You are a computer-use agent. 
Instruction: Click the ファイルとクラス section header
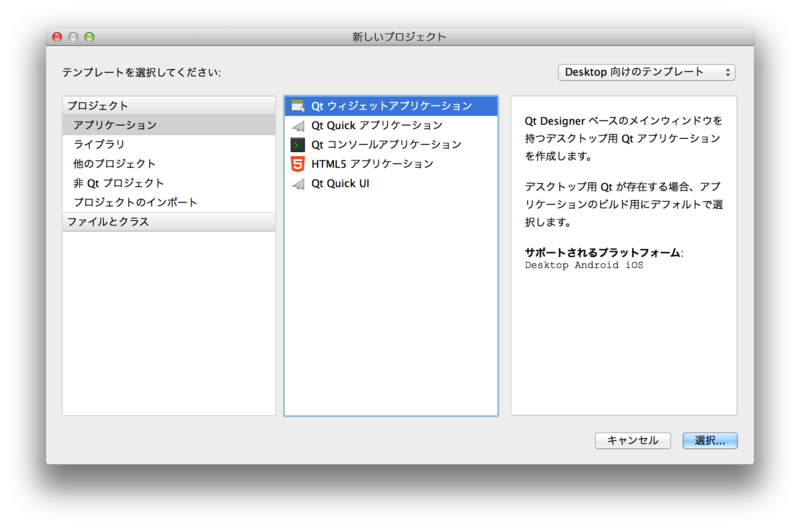tap(169, 222)
